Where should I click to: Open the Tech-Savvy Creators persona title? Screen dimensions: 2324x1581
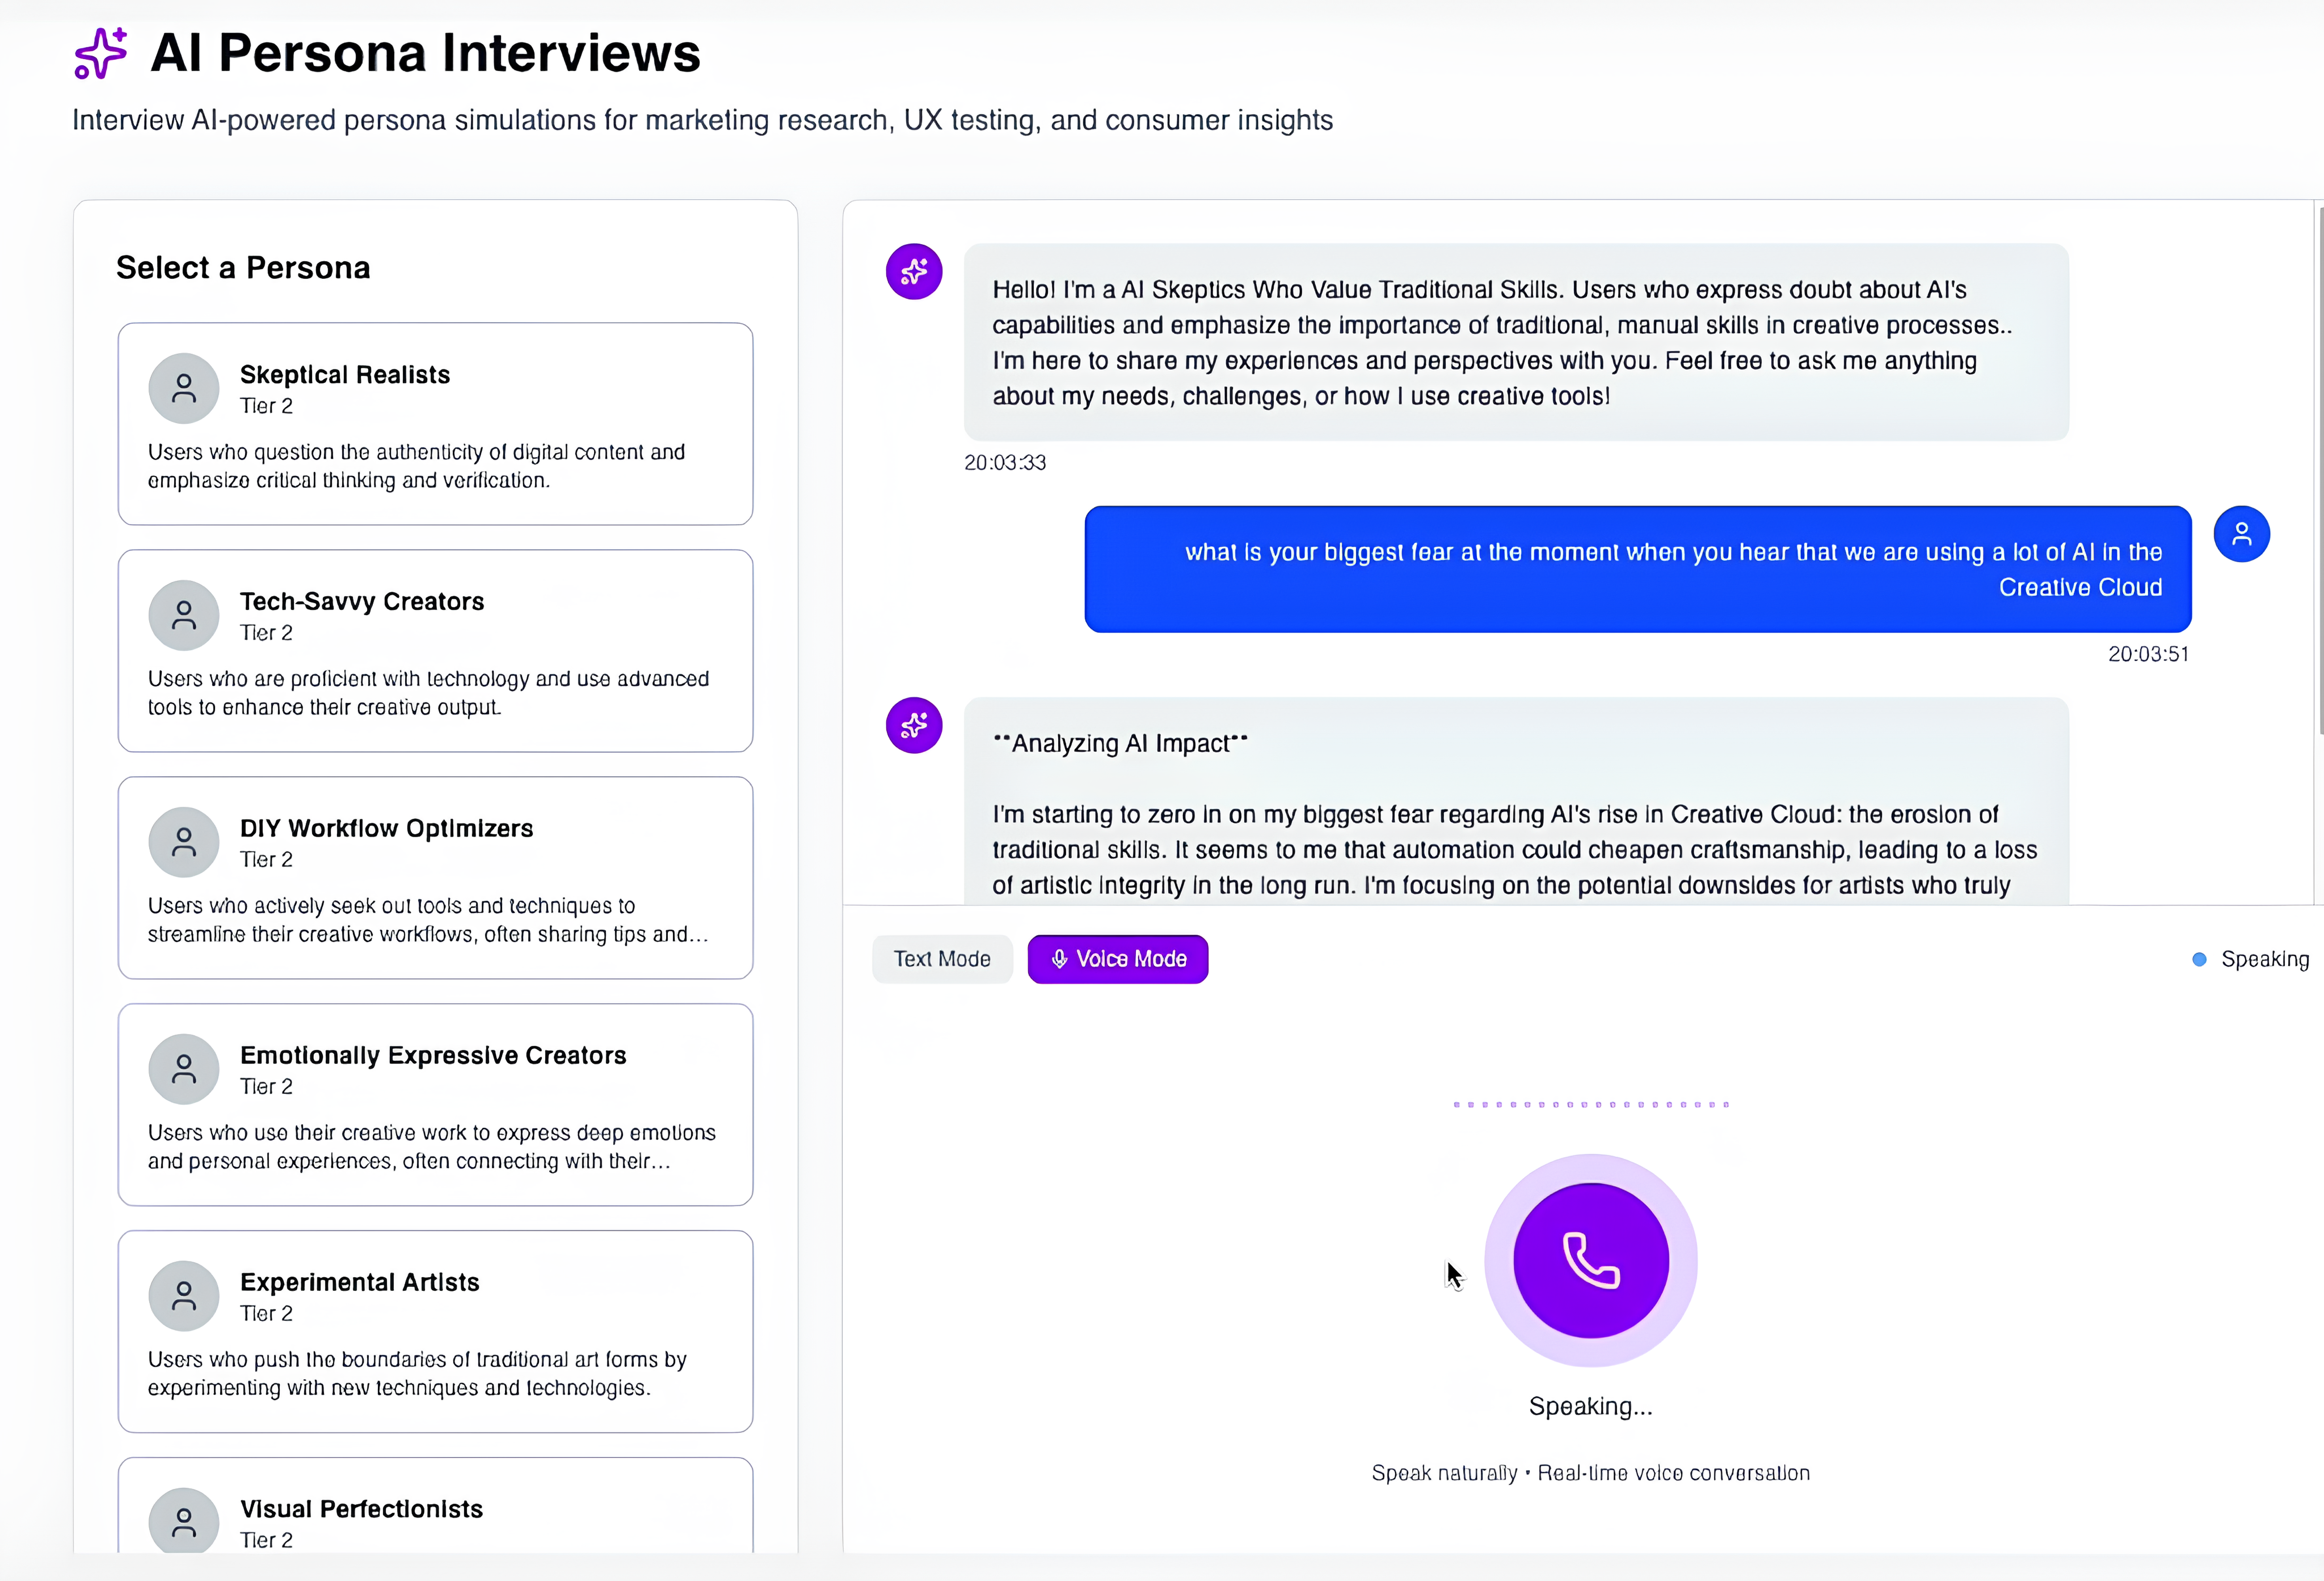click(362, 601)
